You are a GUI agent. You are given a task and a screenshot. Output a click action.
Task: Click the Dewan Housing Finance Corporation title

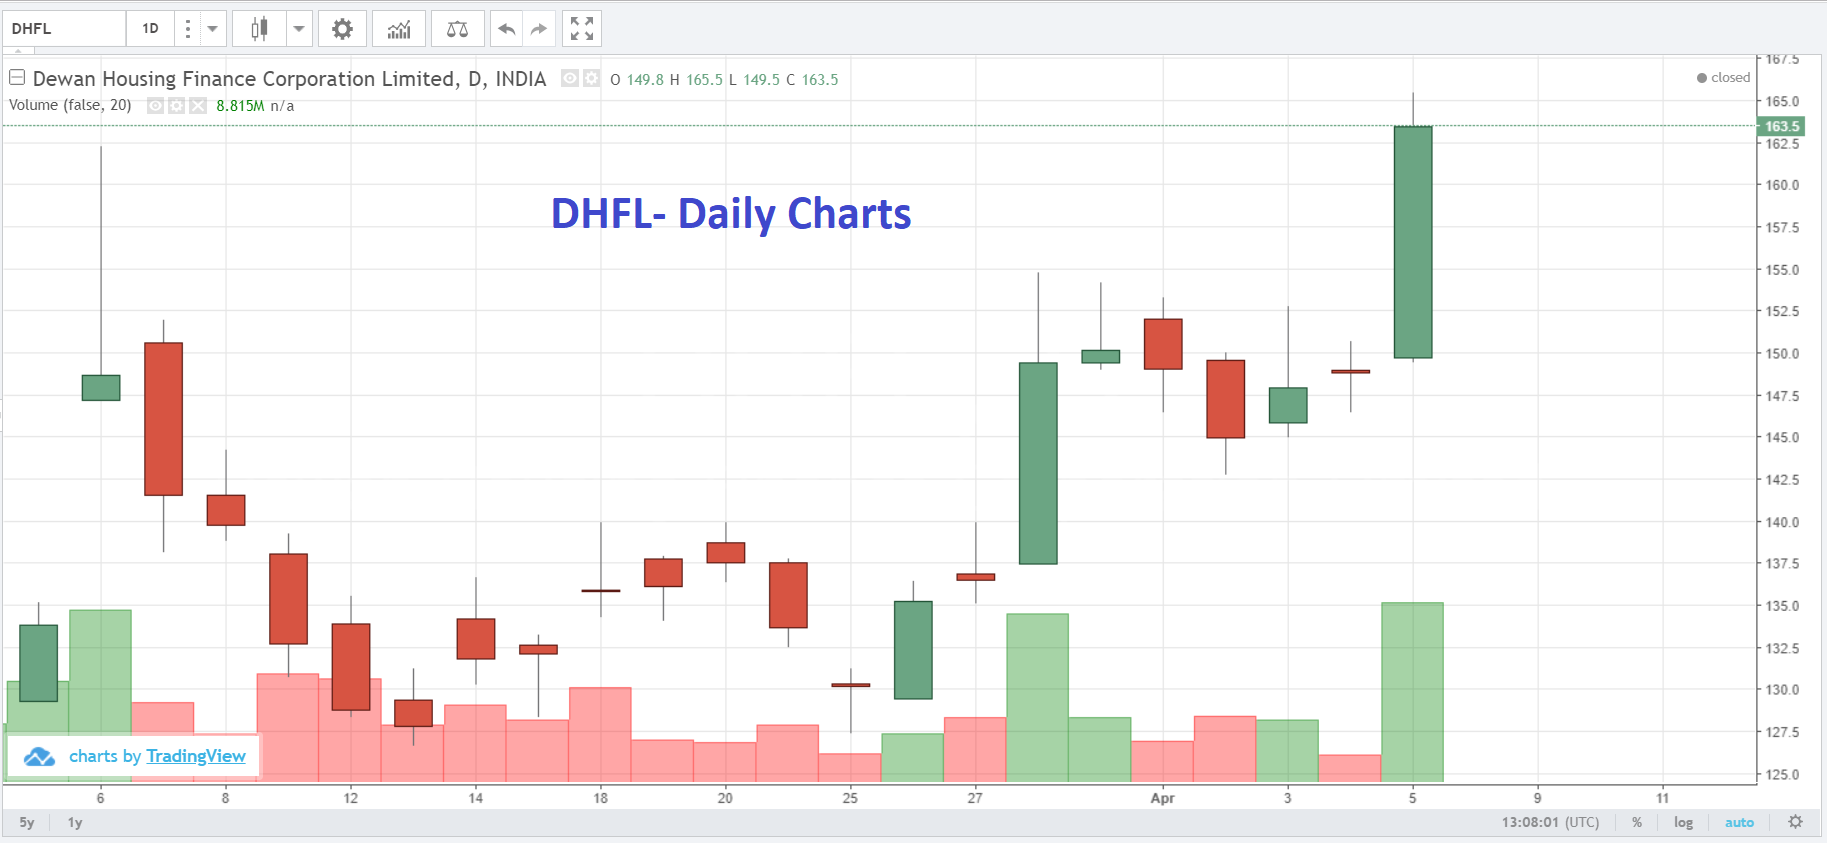click(290, 79)
